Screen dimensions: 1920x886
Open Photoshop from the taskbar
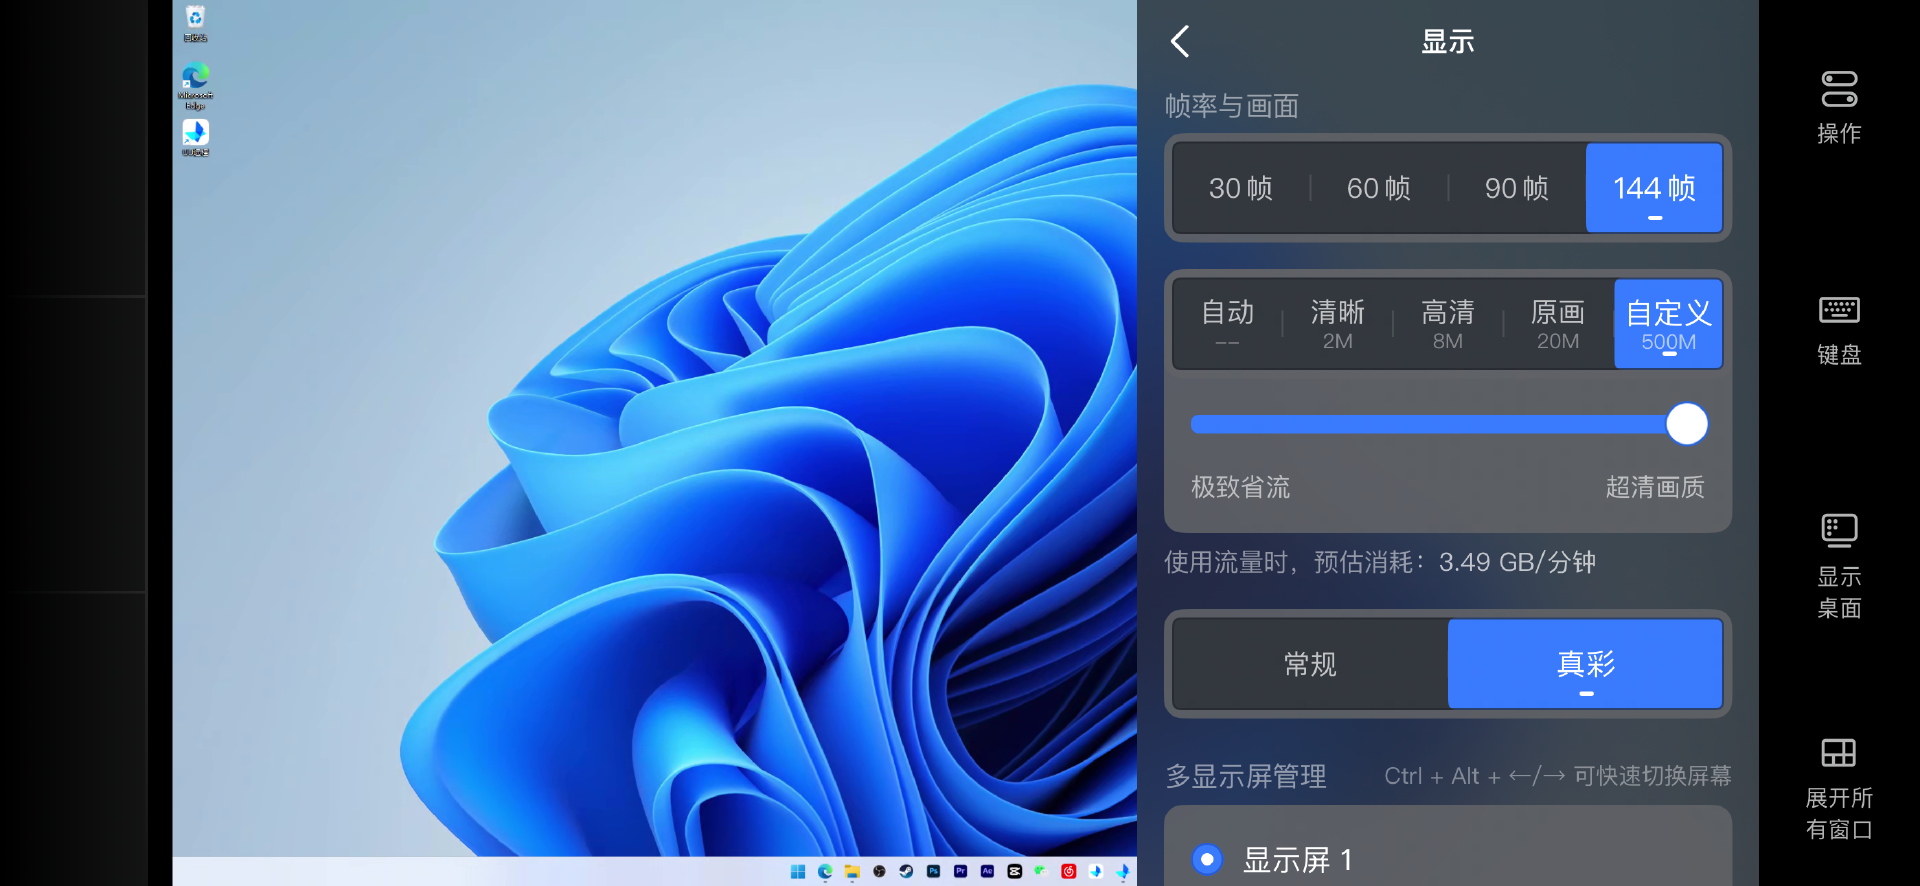[x=933, y=871]
